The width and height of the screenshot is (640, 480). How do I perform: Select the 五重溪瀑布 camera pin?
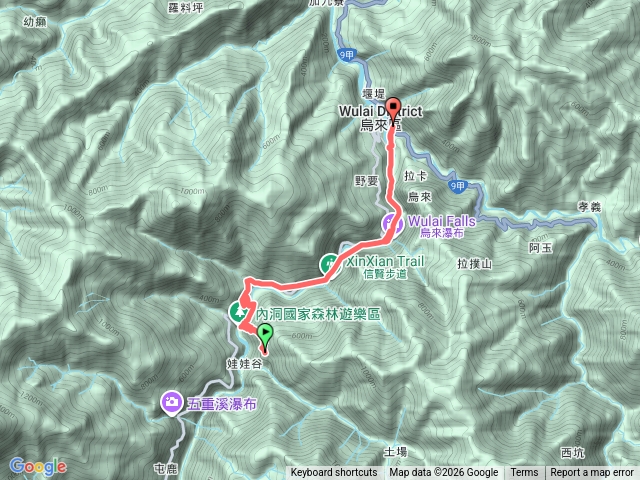click(x=171, y=404)
